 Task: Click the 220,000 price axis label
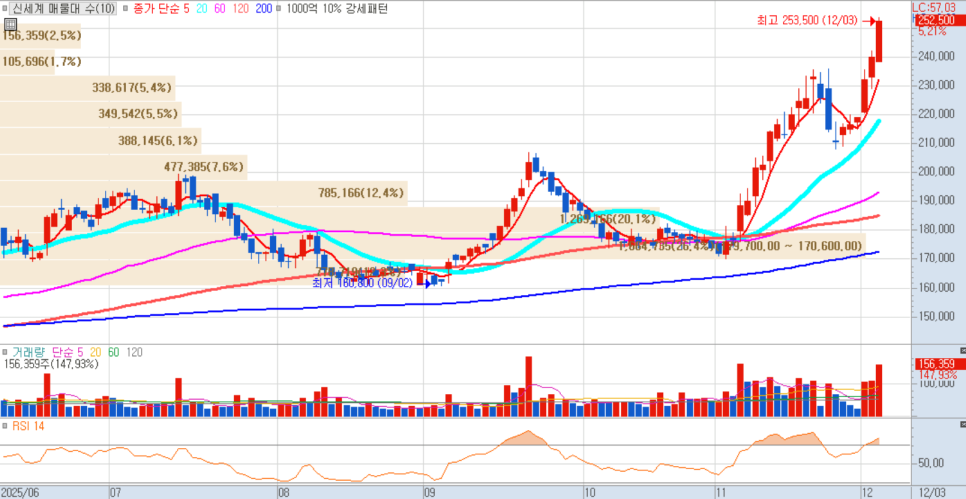click(938, 114)
